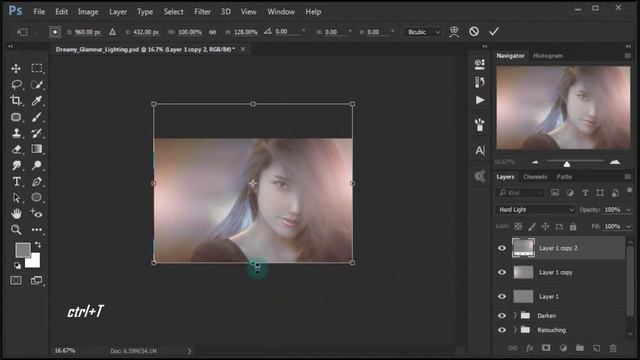Reset default foreground and background colors
The image size is (640, 360).
click(17, 265)
